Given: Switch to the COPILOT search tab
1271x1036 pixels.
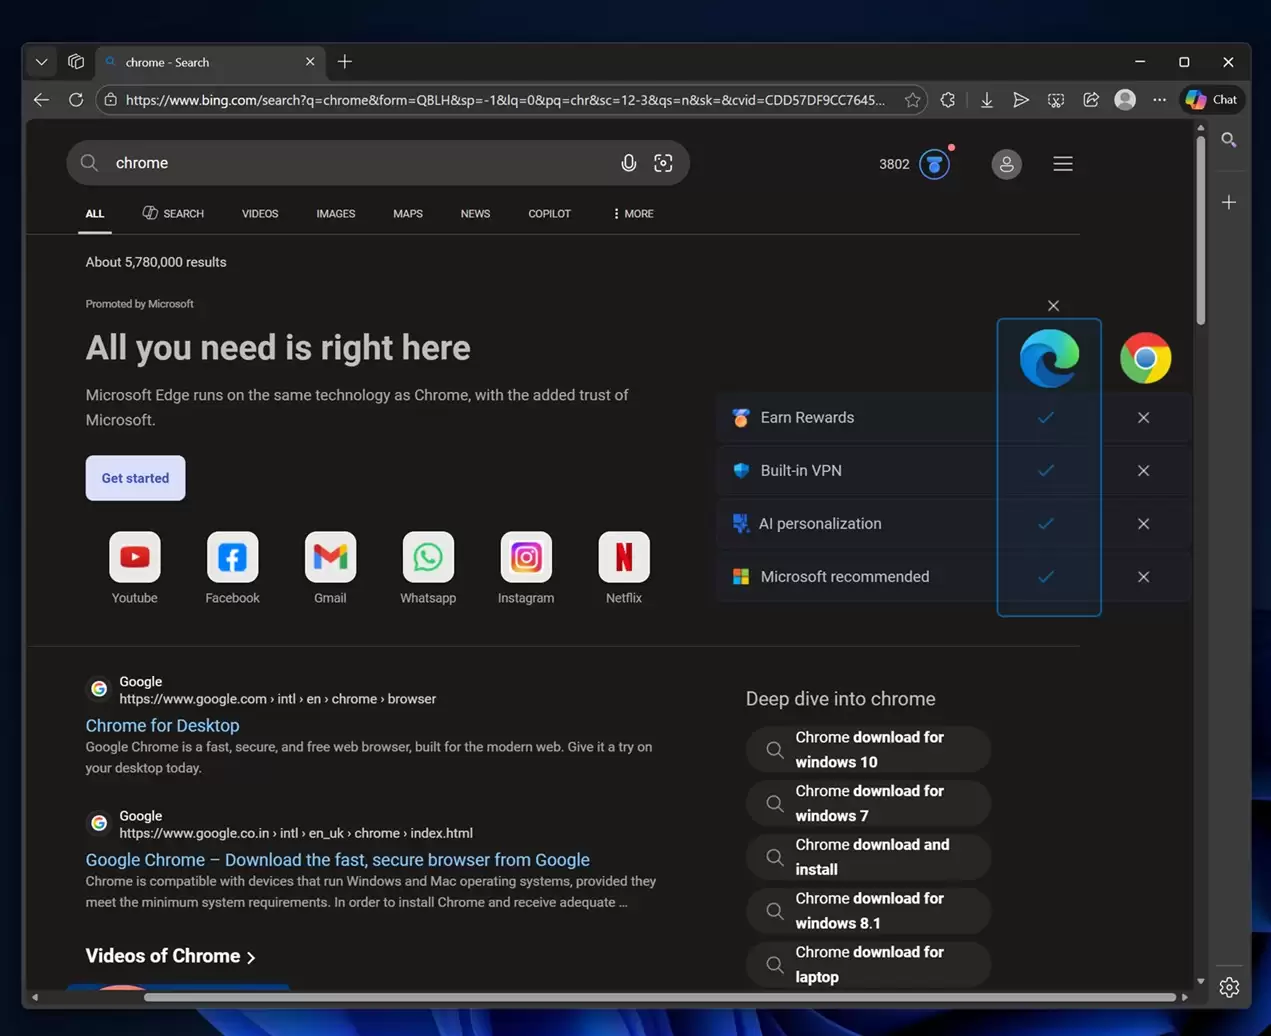Looking at the screenshot, I should (548, 213).
